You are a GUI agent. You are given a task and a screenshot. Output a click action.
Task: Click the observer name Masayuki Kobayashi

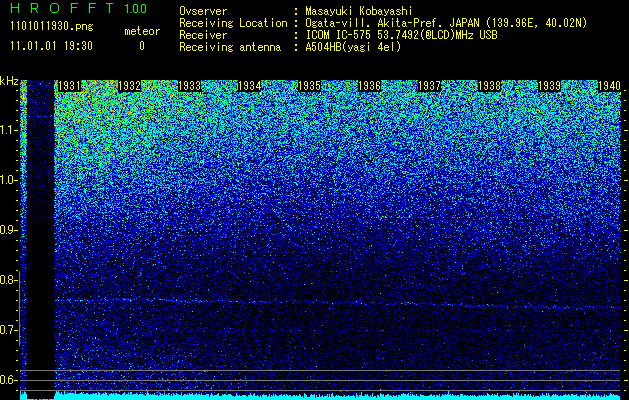359,12
